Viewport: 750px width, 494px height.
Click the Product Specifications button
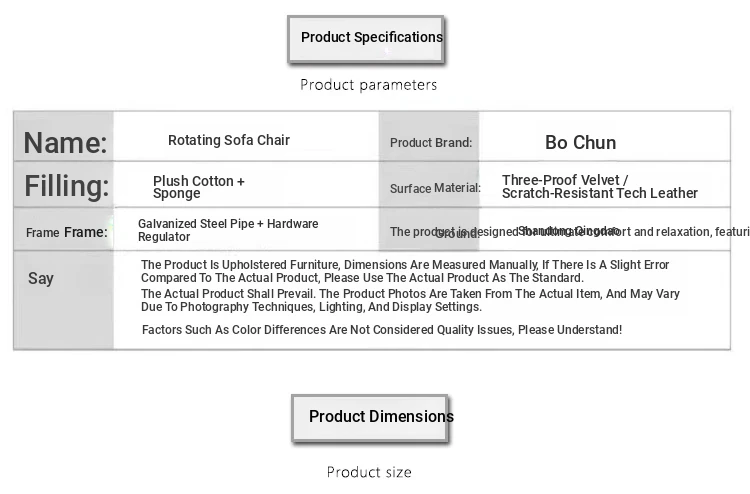click(x=366, y=39)
